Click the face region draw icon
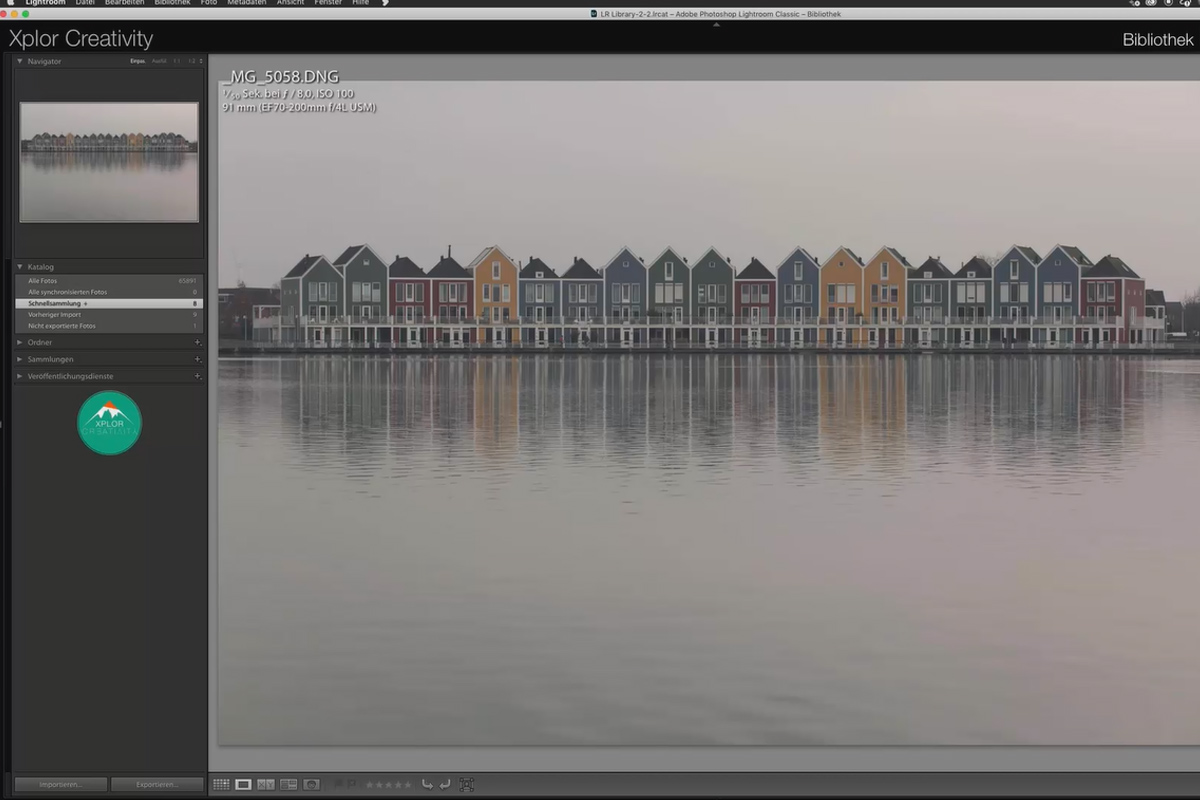 coord(467,785)
